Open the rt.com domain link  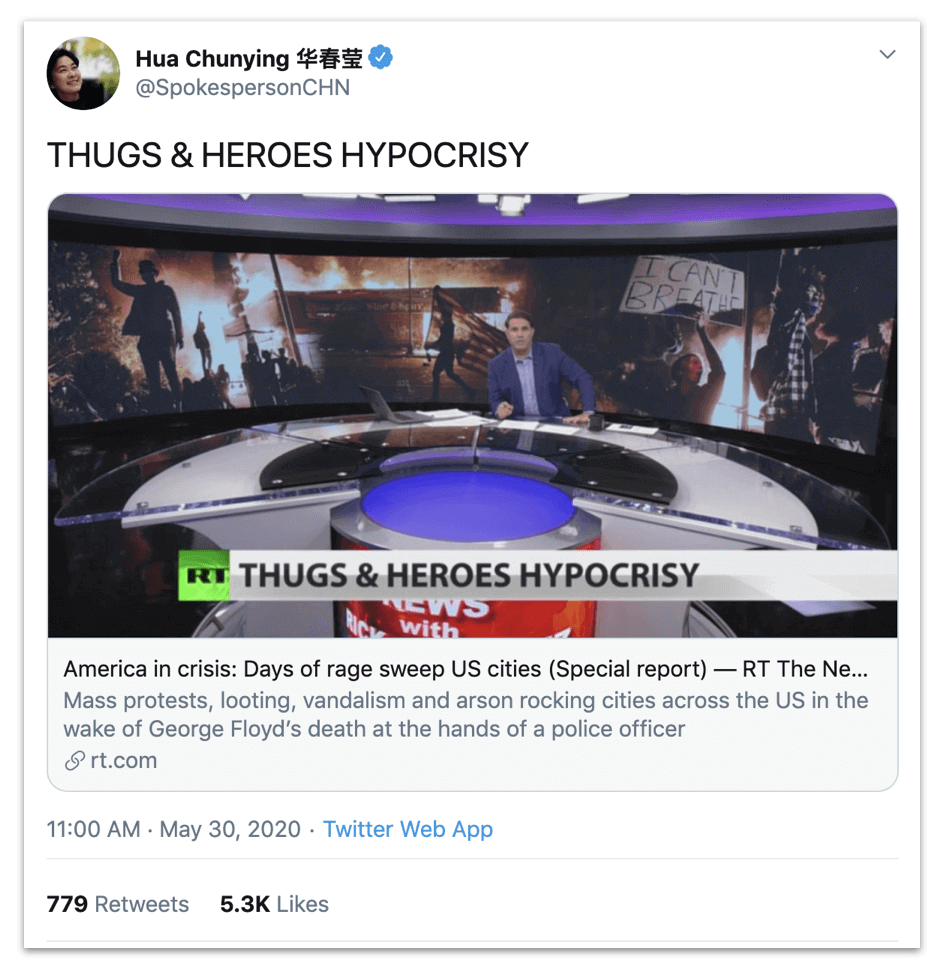tap(123, 761)
